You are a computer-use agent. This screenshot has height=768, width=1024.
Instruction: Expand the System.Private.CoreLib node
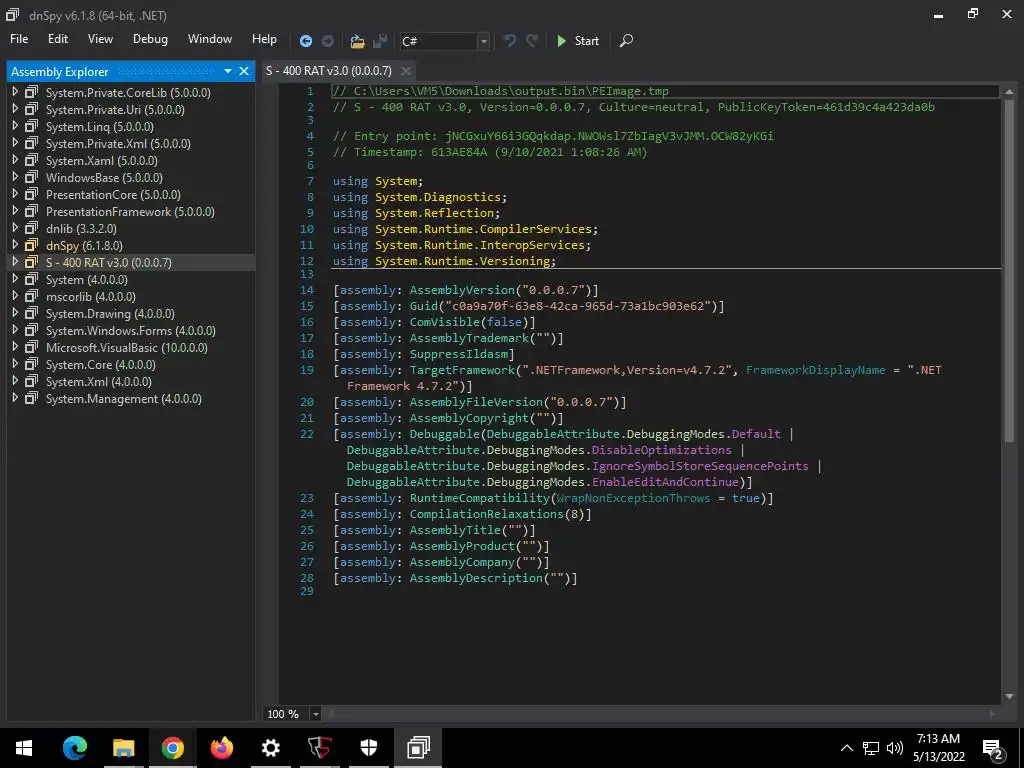point(15,92)
